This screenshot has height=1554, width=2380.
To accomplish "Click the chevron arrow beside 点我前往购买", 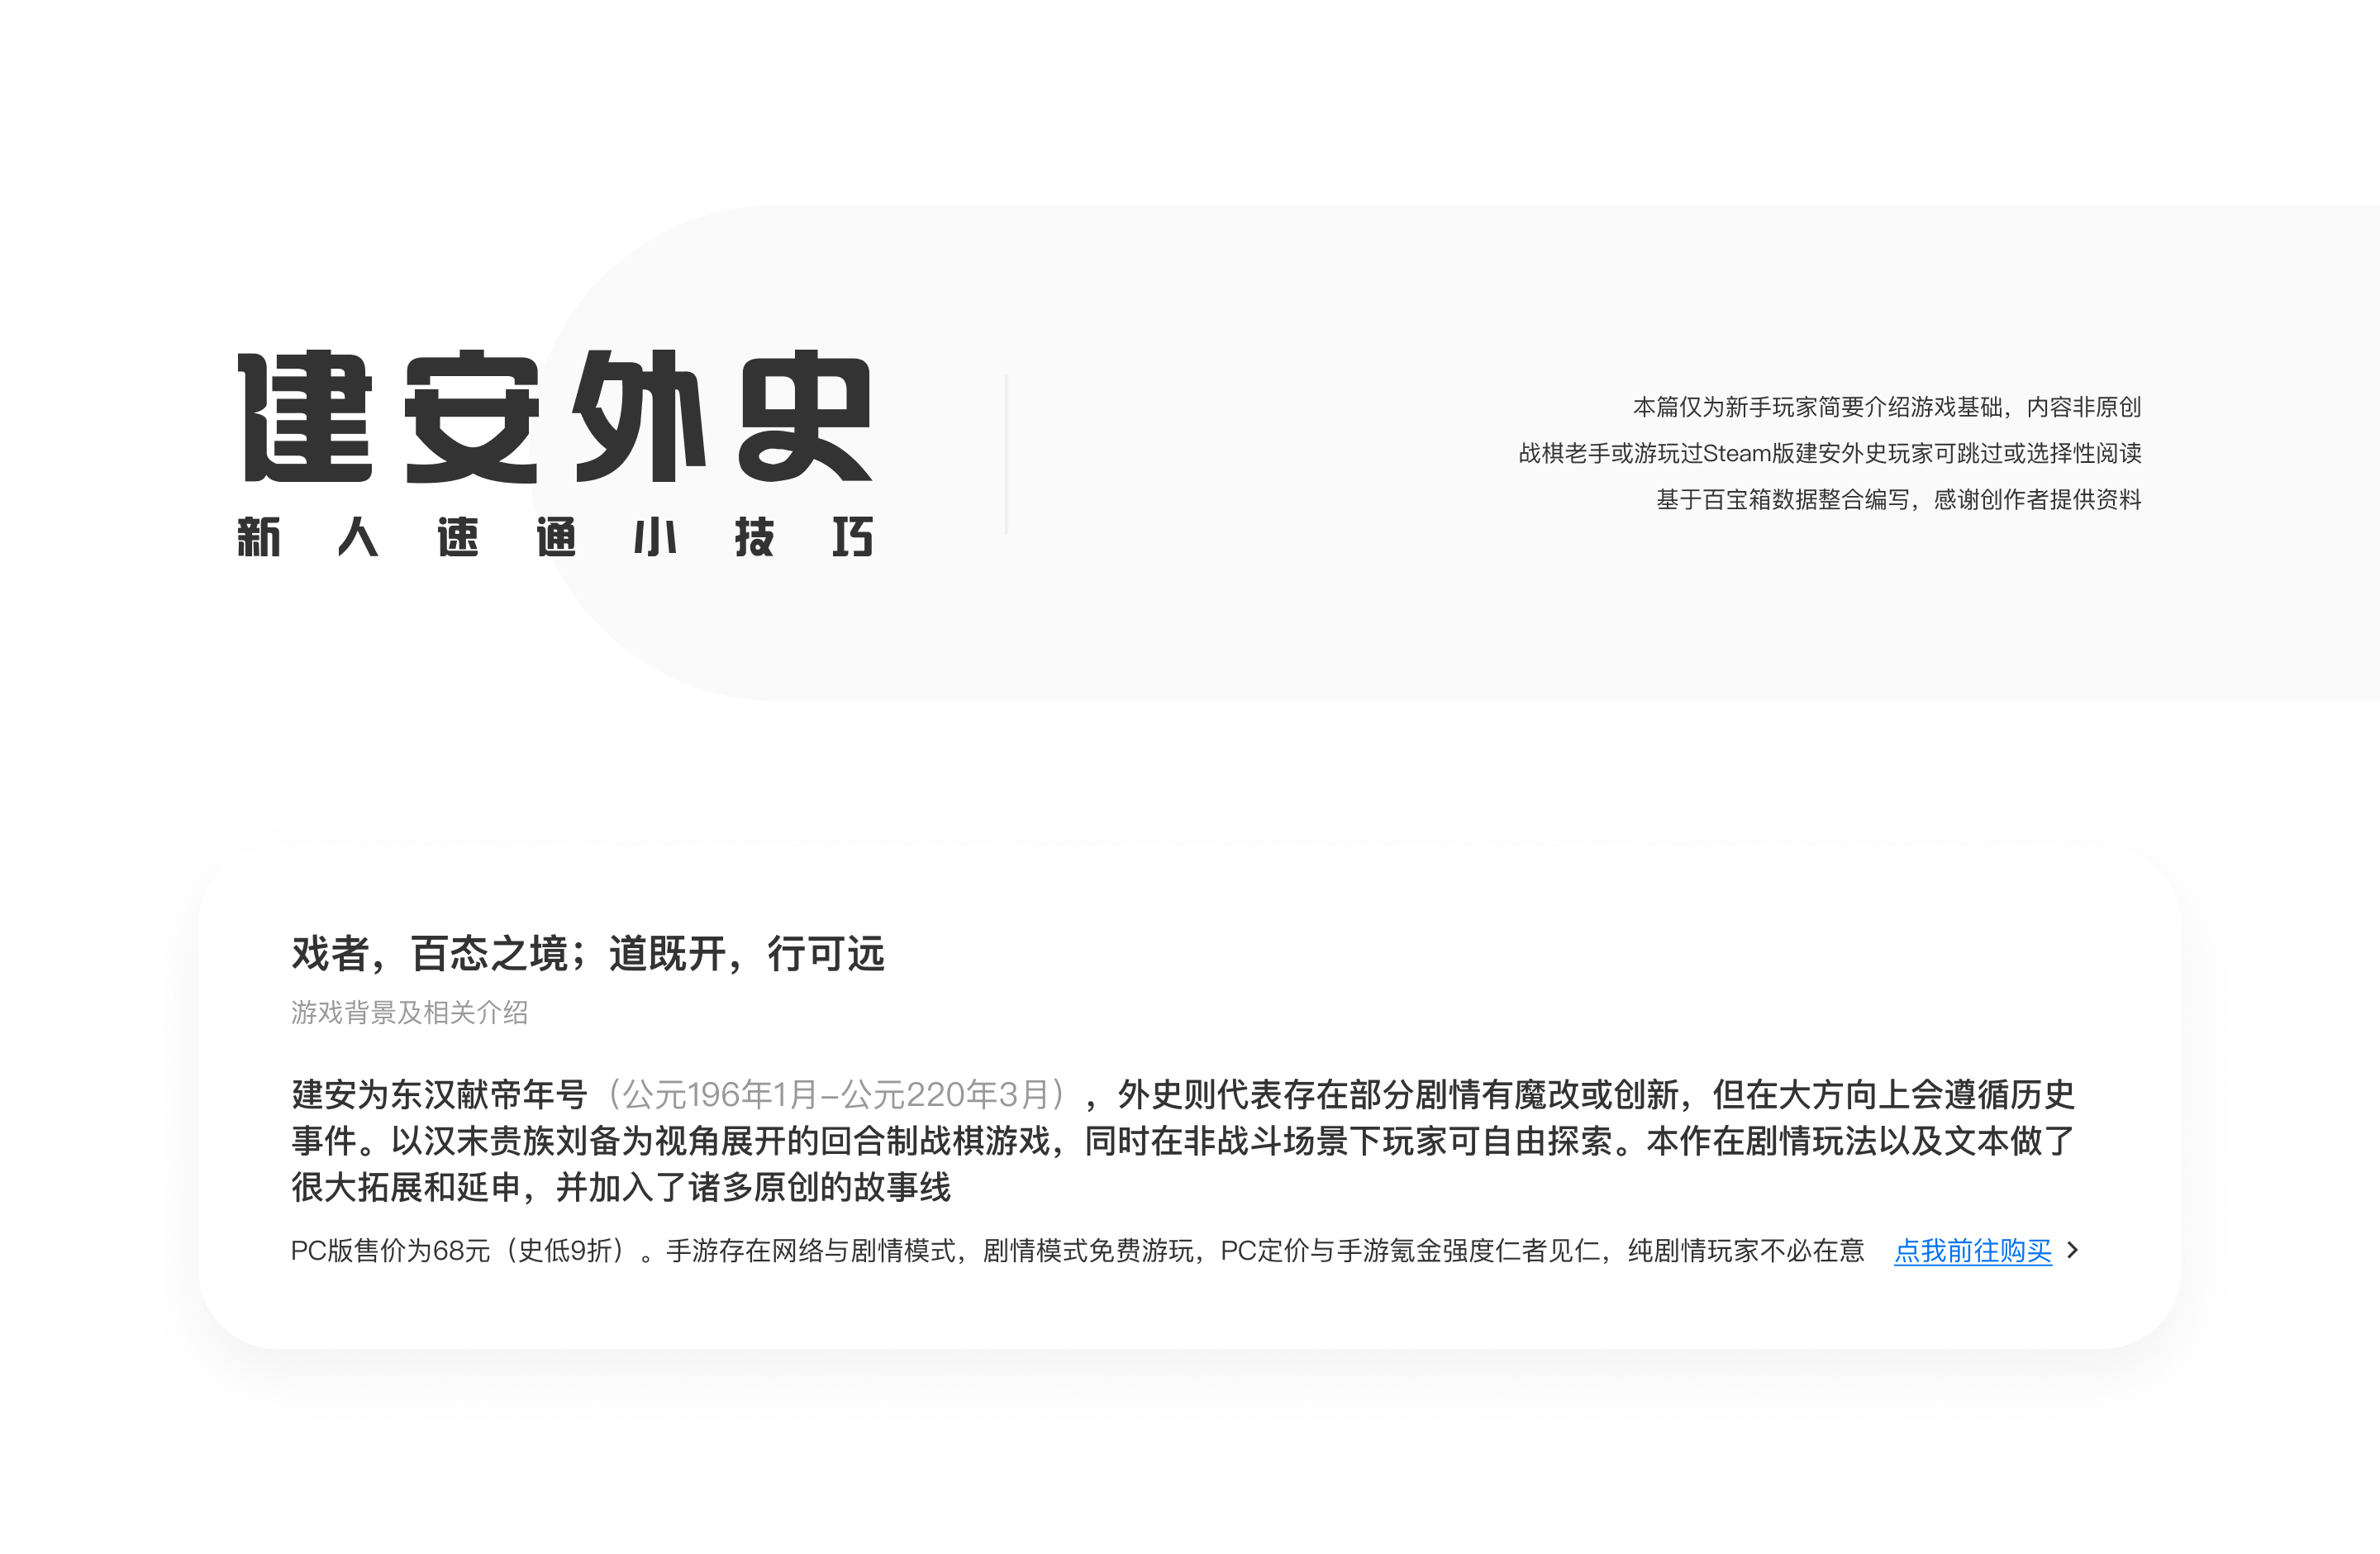I will (2072, 1250).
